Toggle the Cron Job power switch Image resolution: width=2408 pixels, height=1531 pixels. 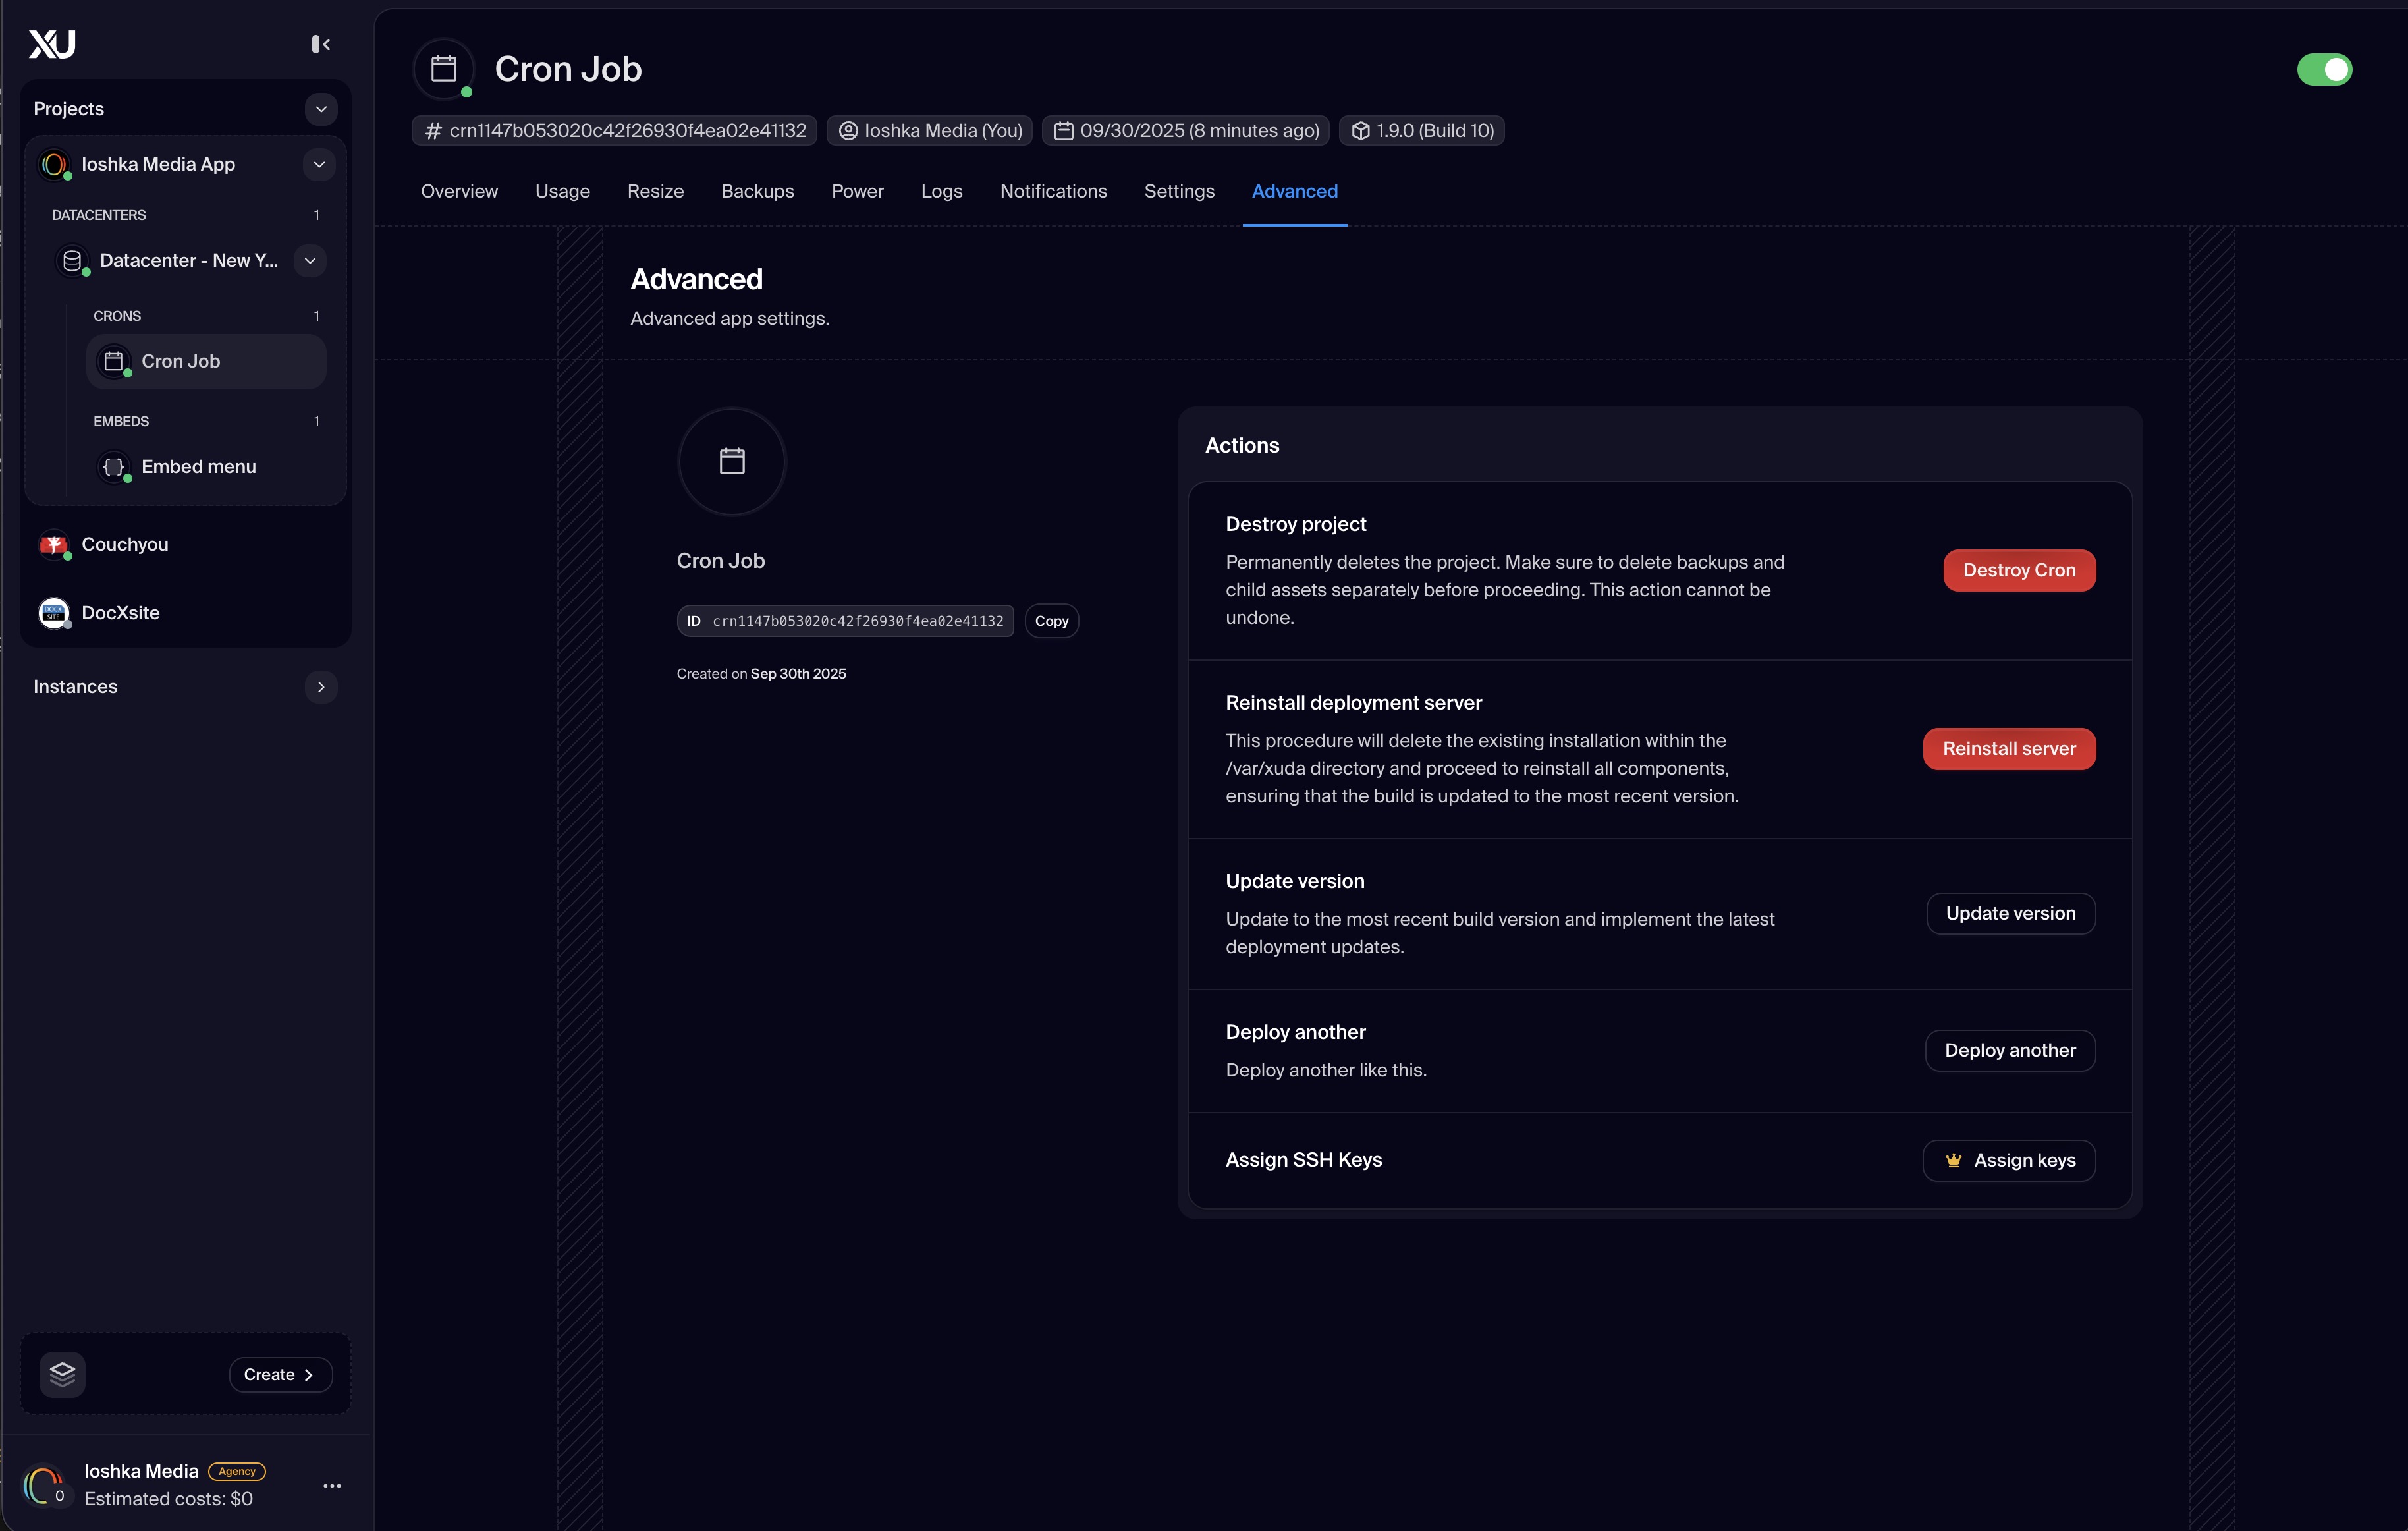coord(2324,70)
